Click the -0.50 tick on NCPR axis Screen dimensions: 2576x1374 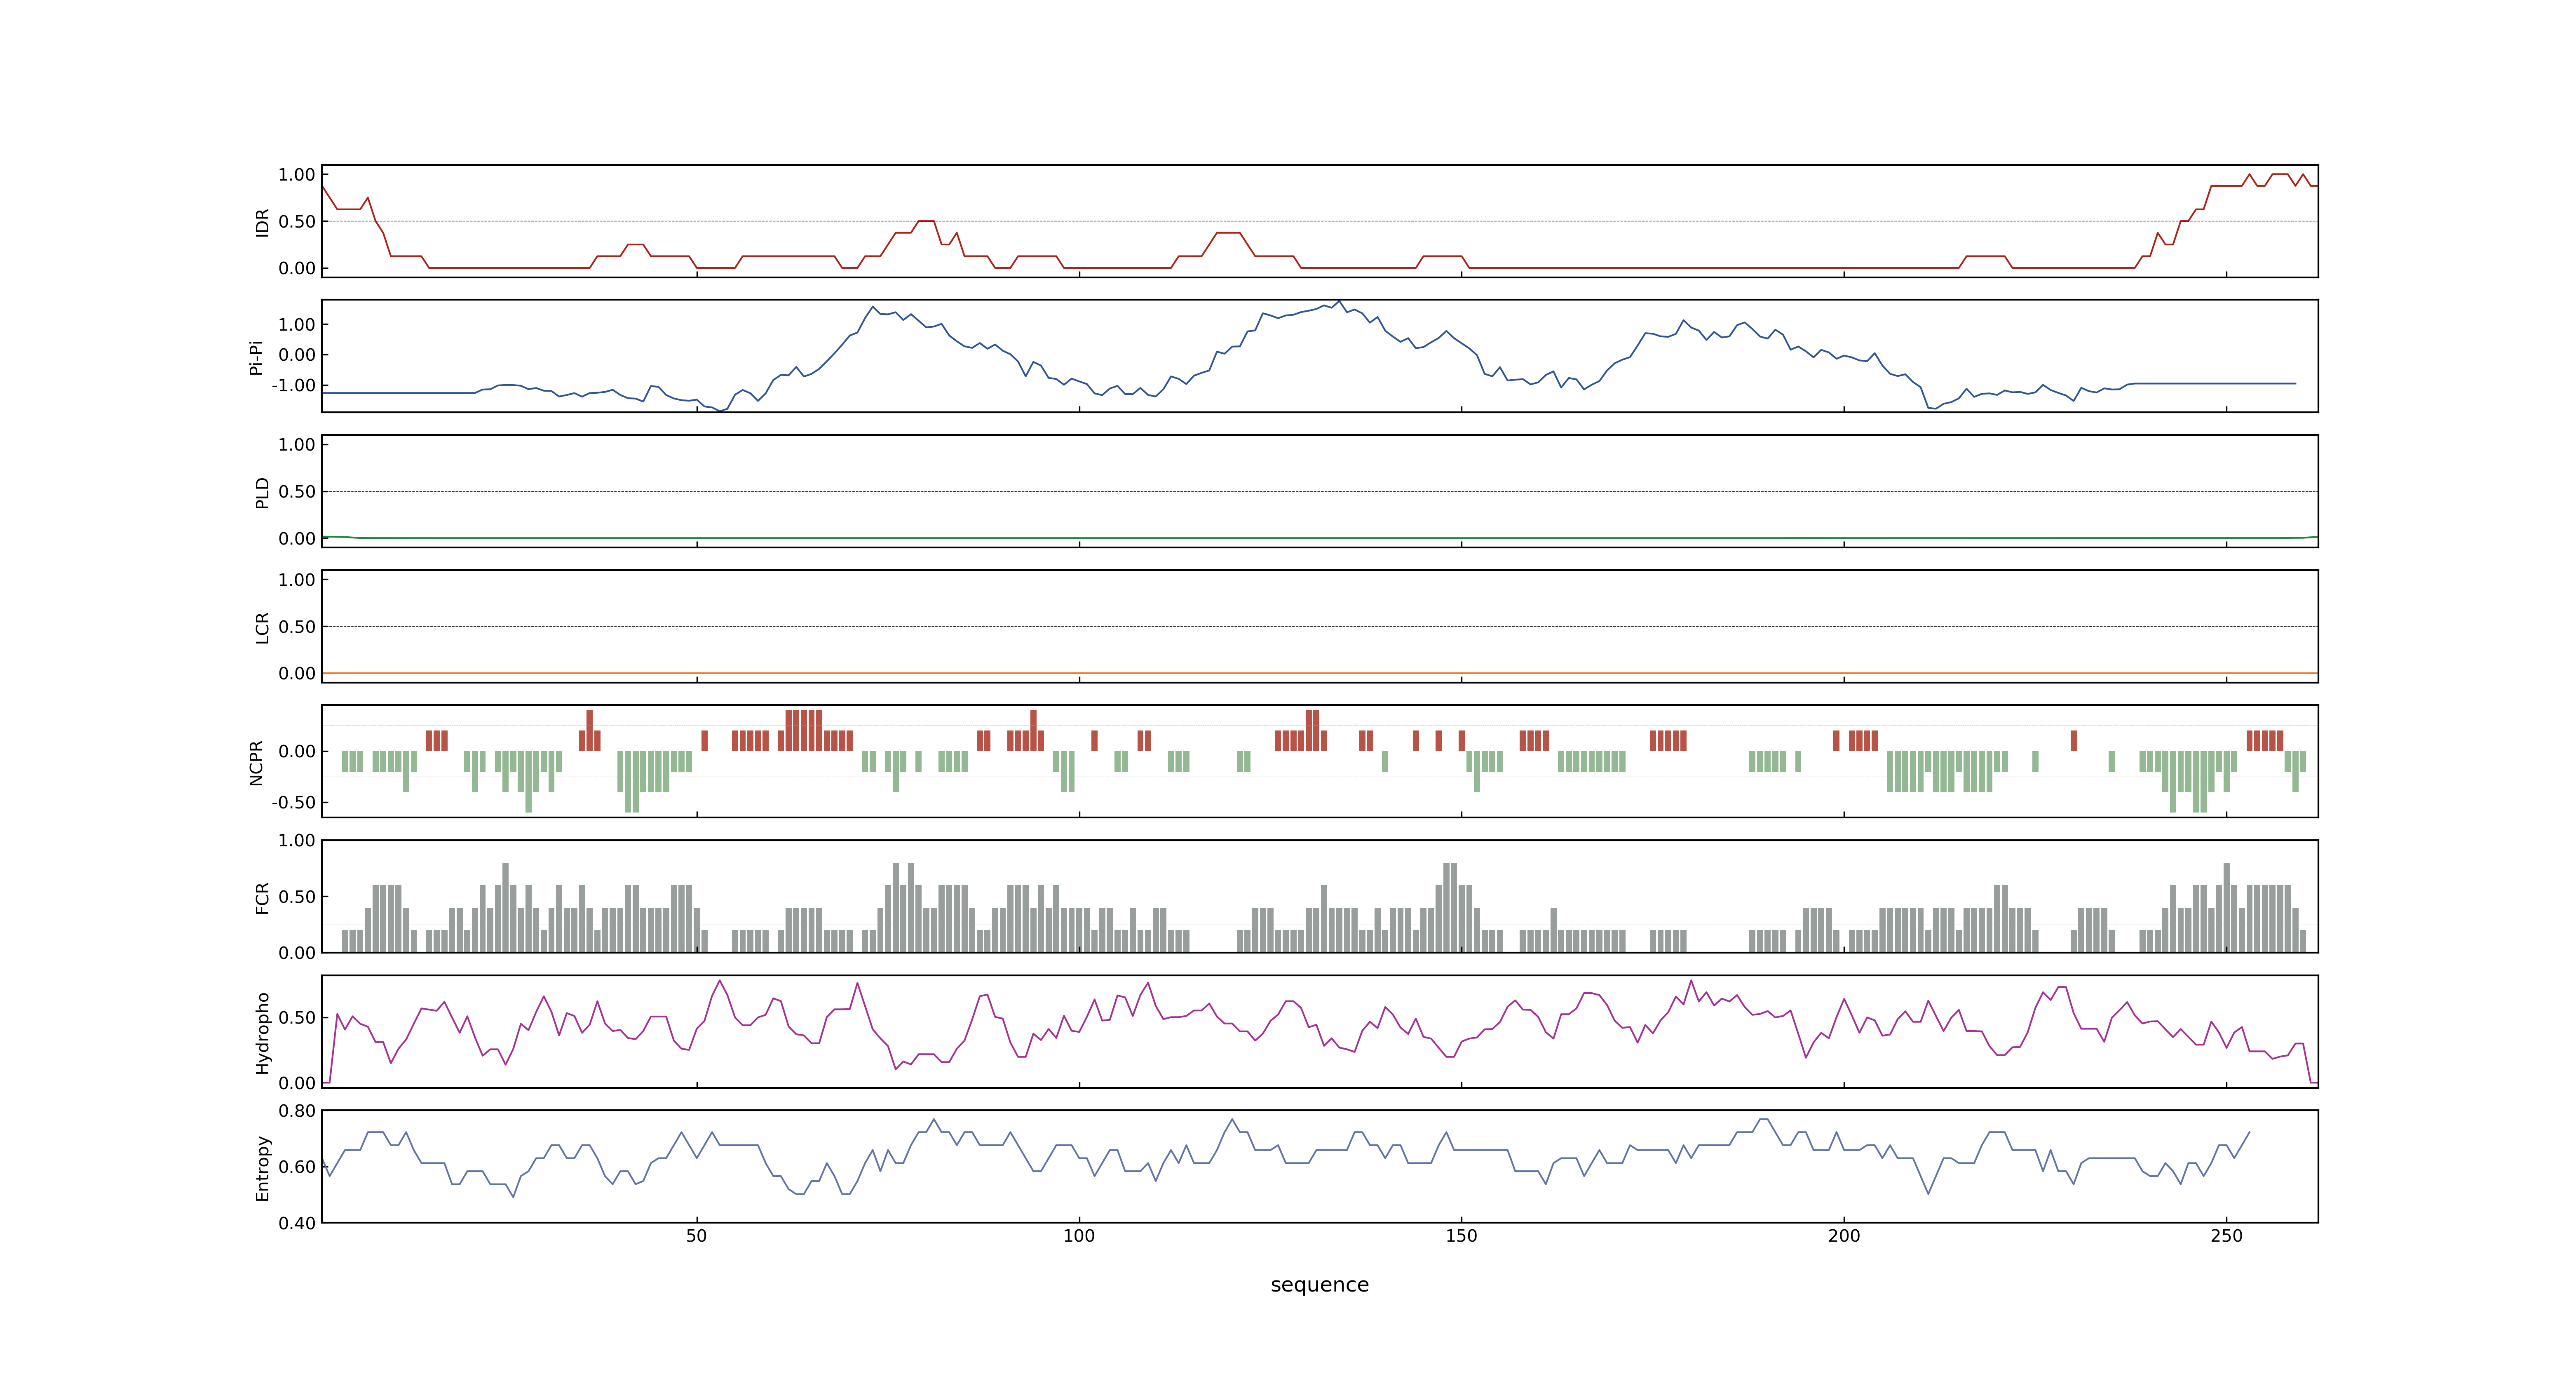tap(293, 802)
